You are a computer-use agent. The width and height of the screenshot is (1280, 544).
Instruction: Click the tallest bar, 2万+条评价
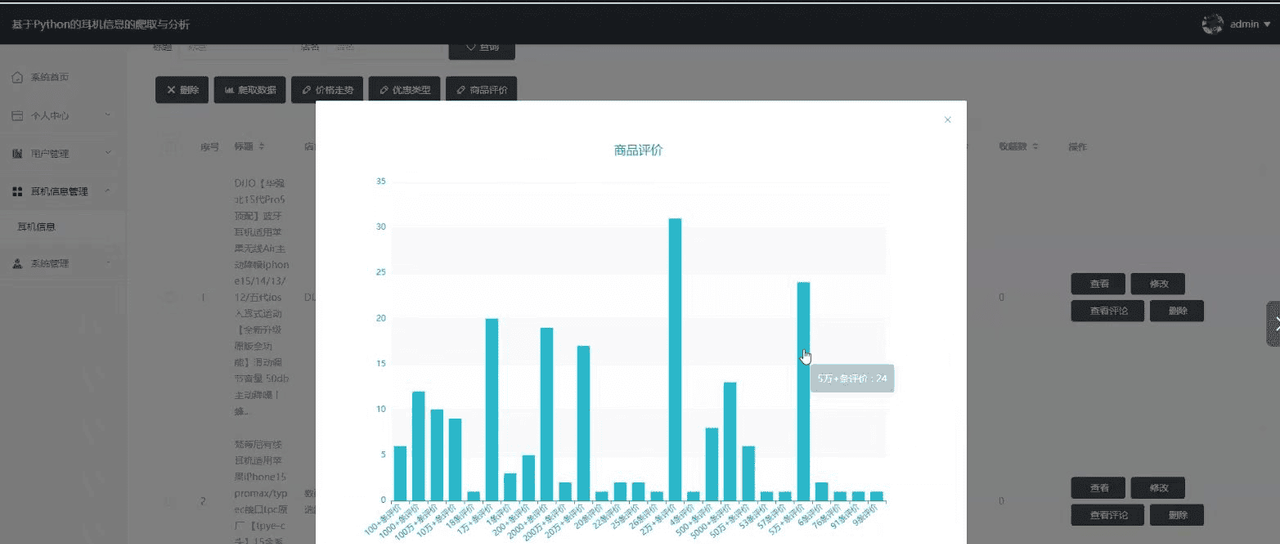(x=675, y=358)
